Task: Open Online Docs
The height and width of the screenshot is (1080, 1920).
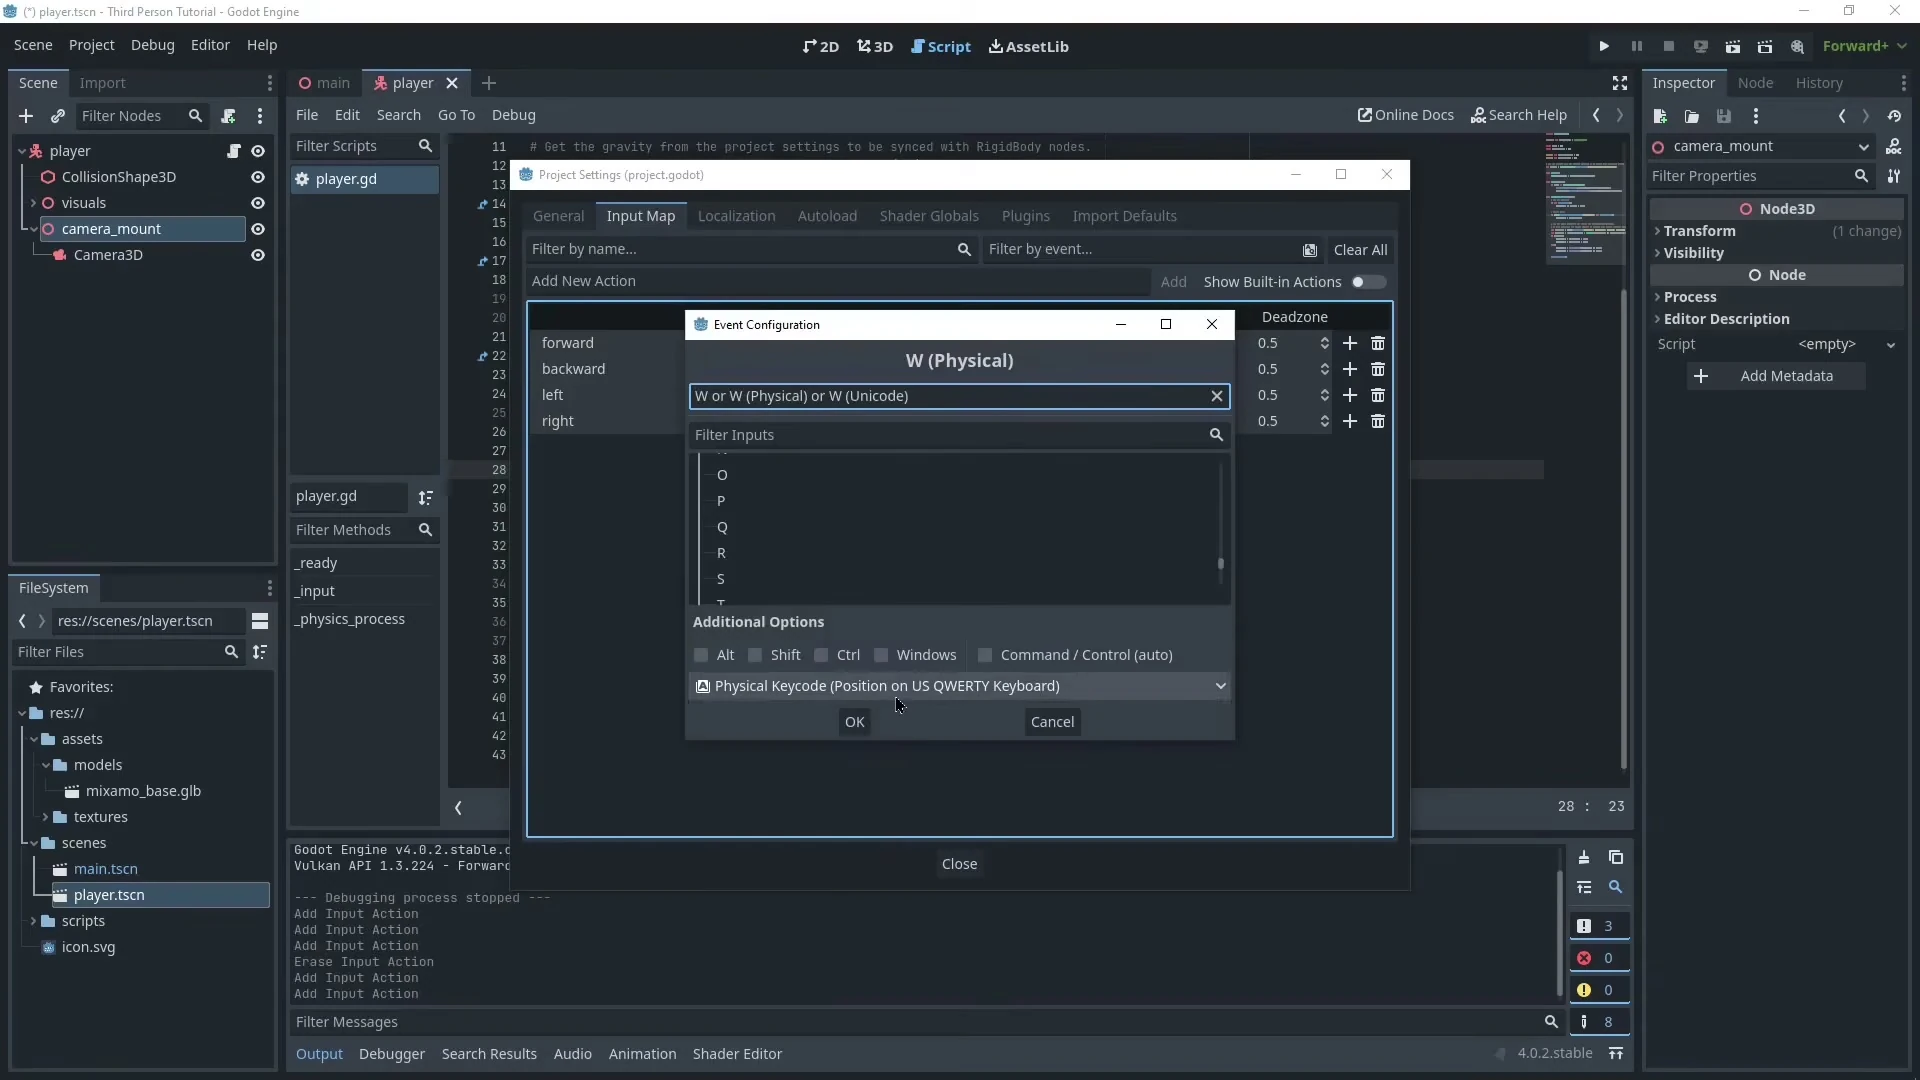Action: [x=1405, y=115]
